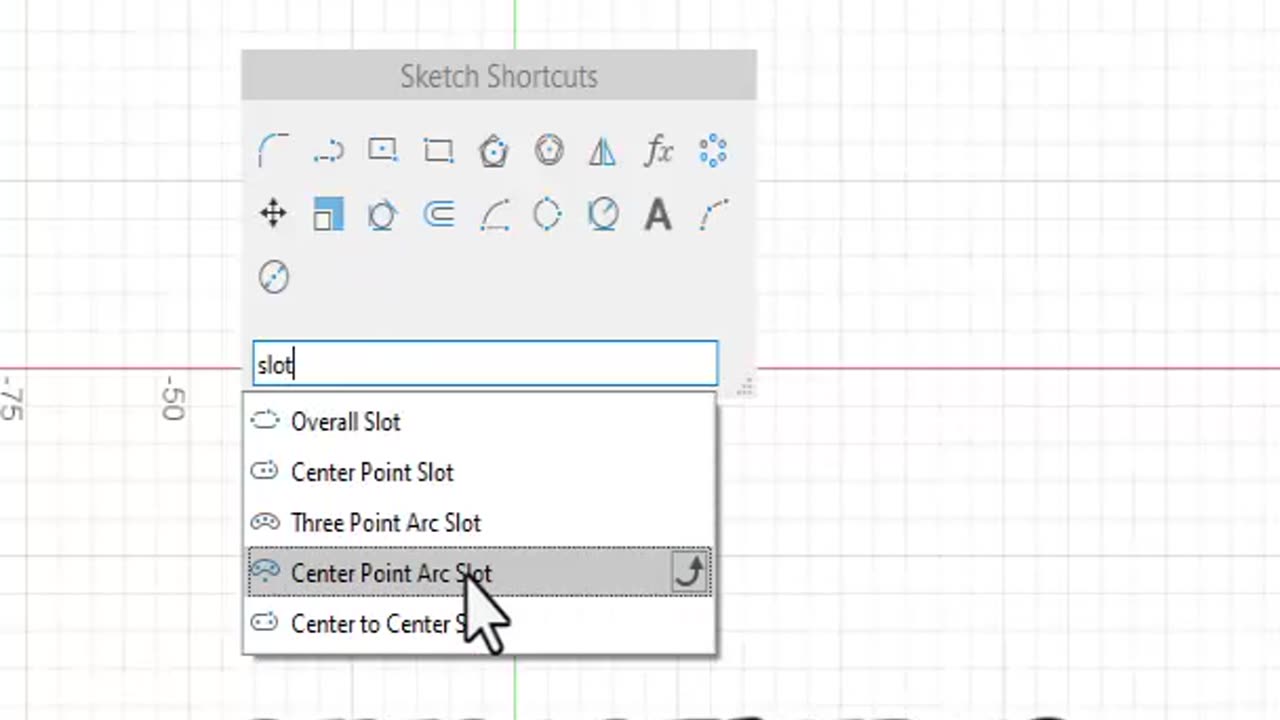Choose Overall Slot from search results
Image resolution: width=1280 pixels, height=720 pixels.
tap(481, 422)
